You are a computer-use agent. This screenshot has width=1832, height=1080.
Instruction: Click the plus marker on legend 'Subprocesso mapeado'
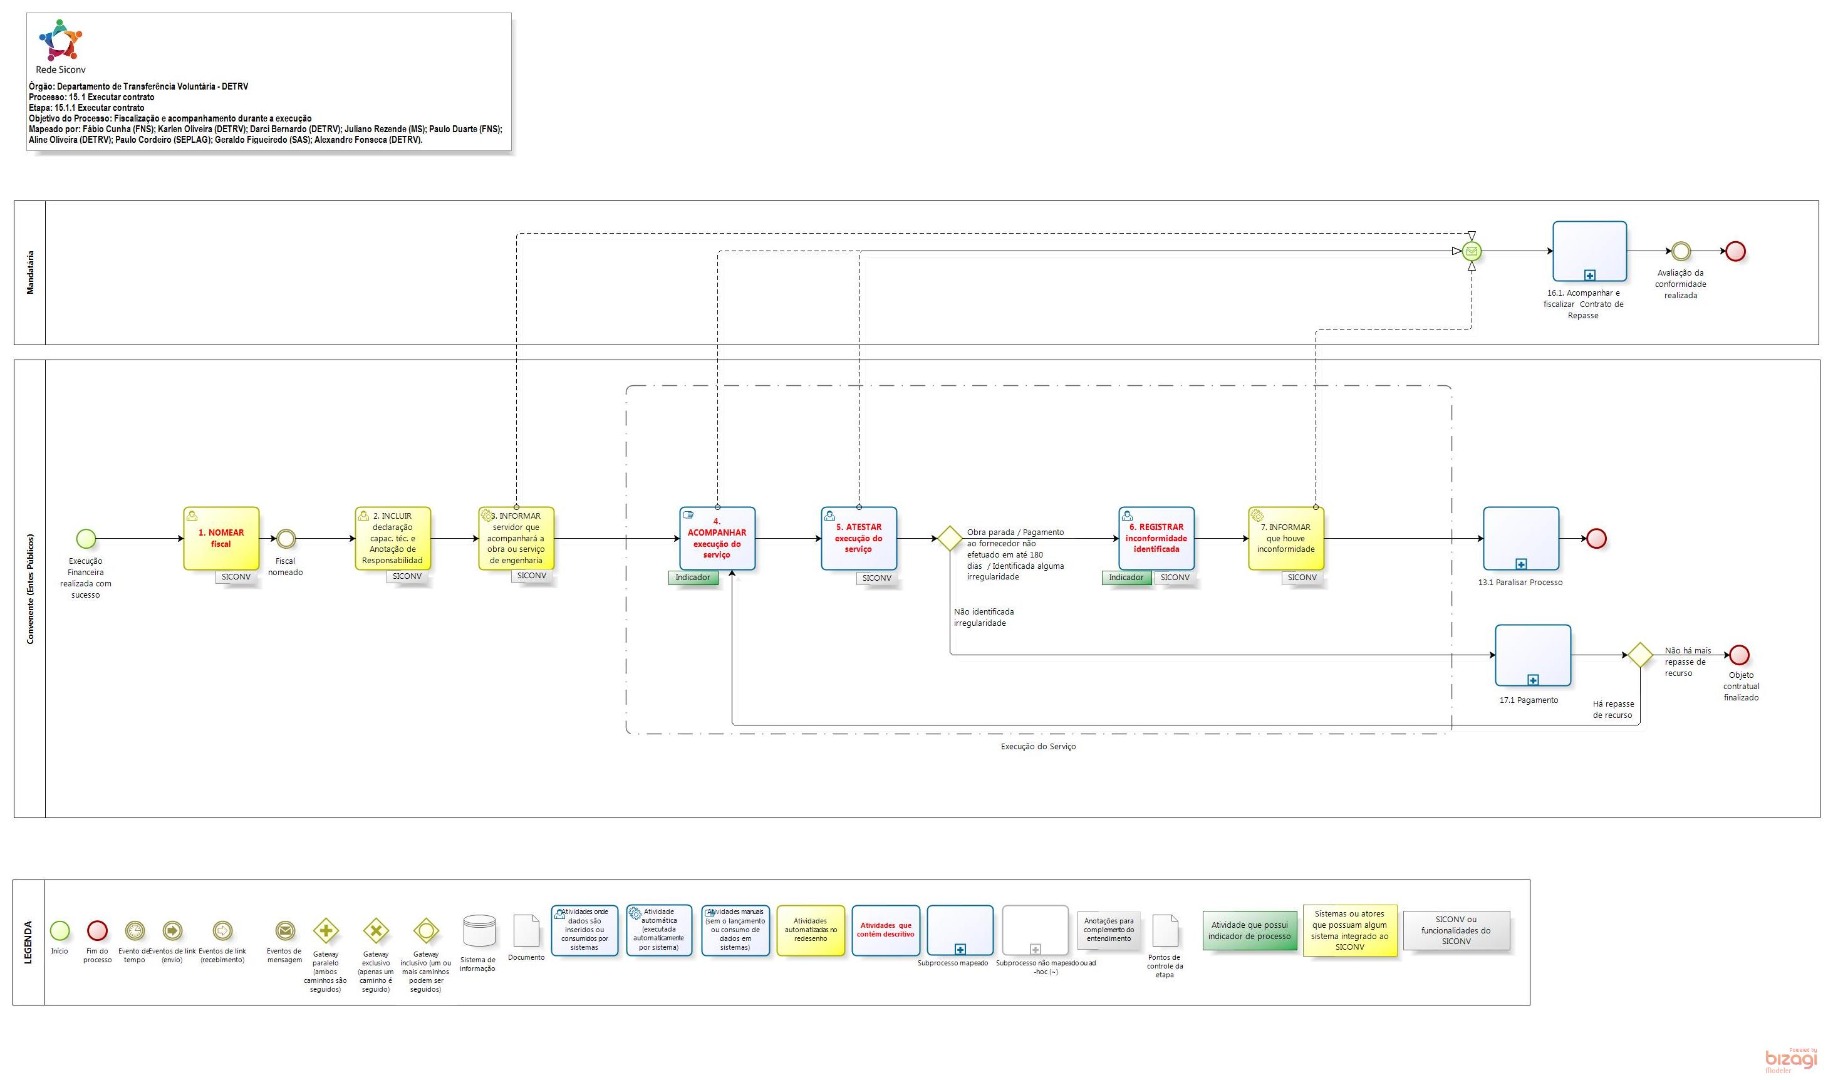coord(960,949)
